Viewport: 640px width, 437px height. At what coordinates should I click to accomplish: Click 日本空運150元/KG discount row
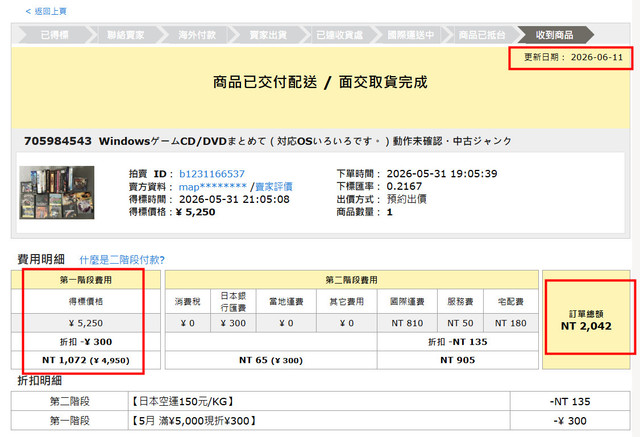320,402
